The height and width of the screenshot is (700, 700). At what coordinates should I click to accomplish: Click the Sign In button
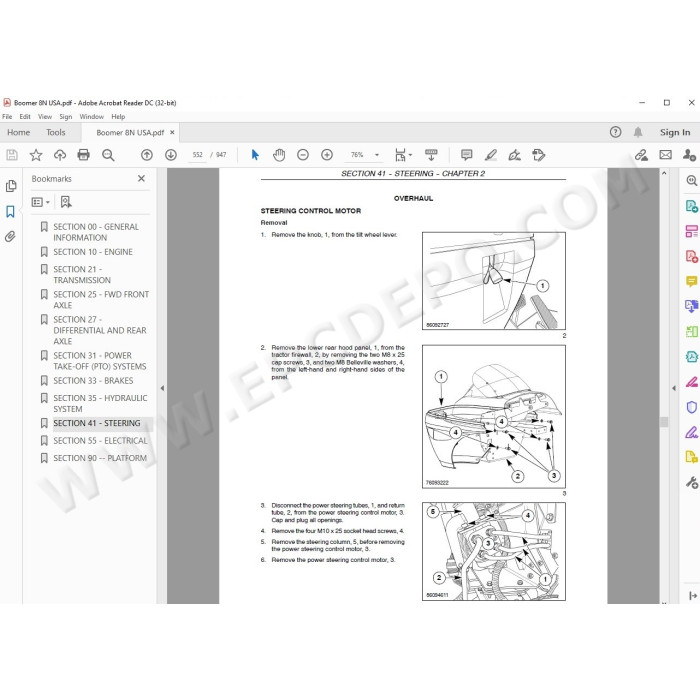tap(675, 132)
